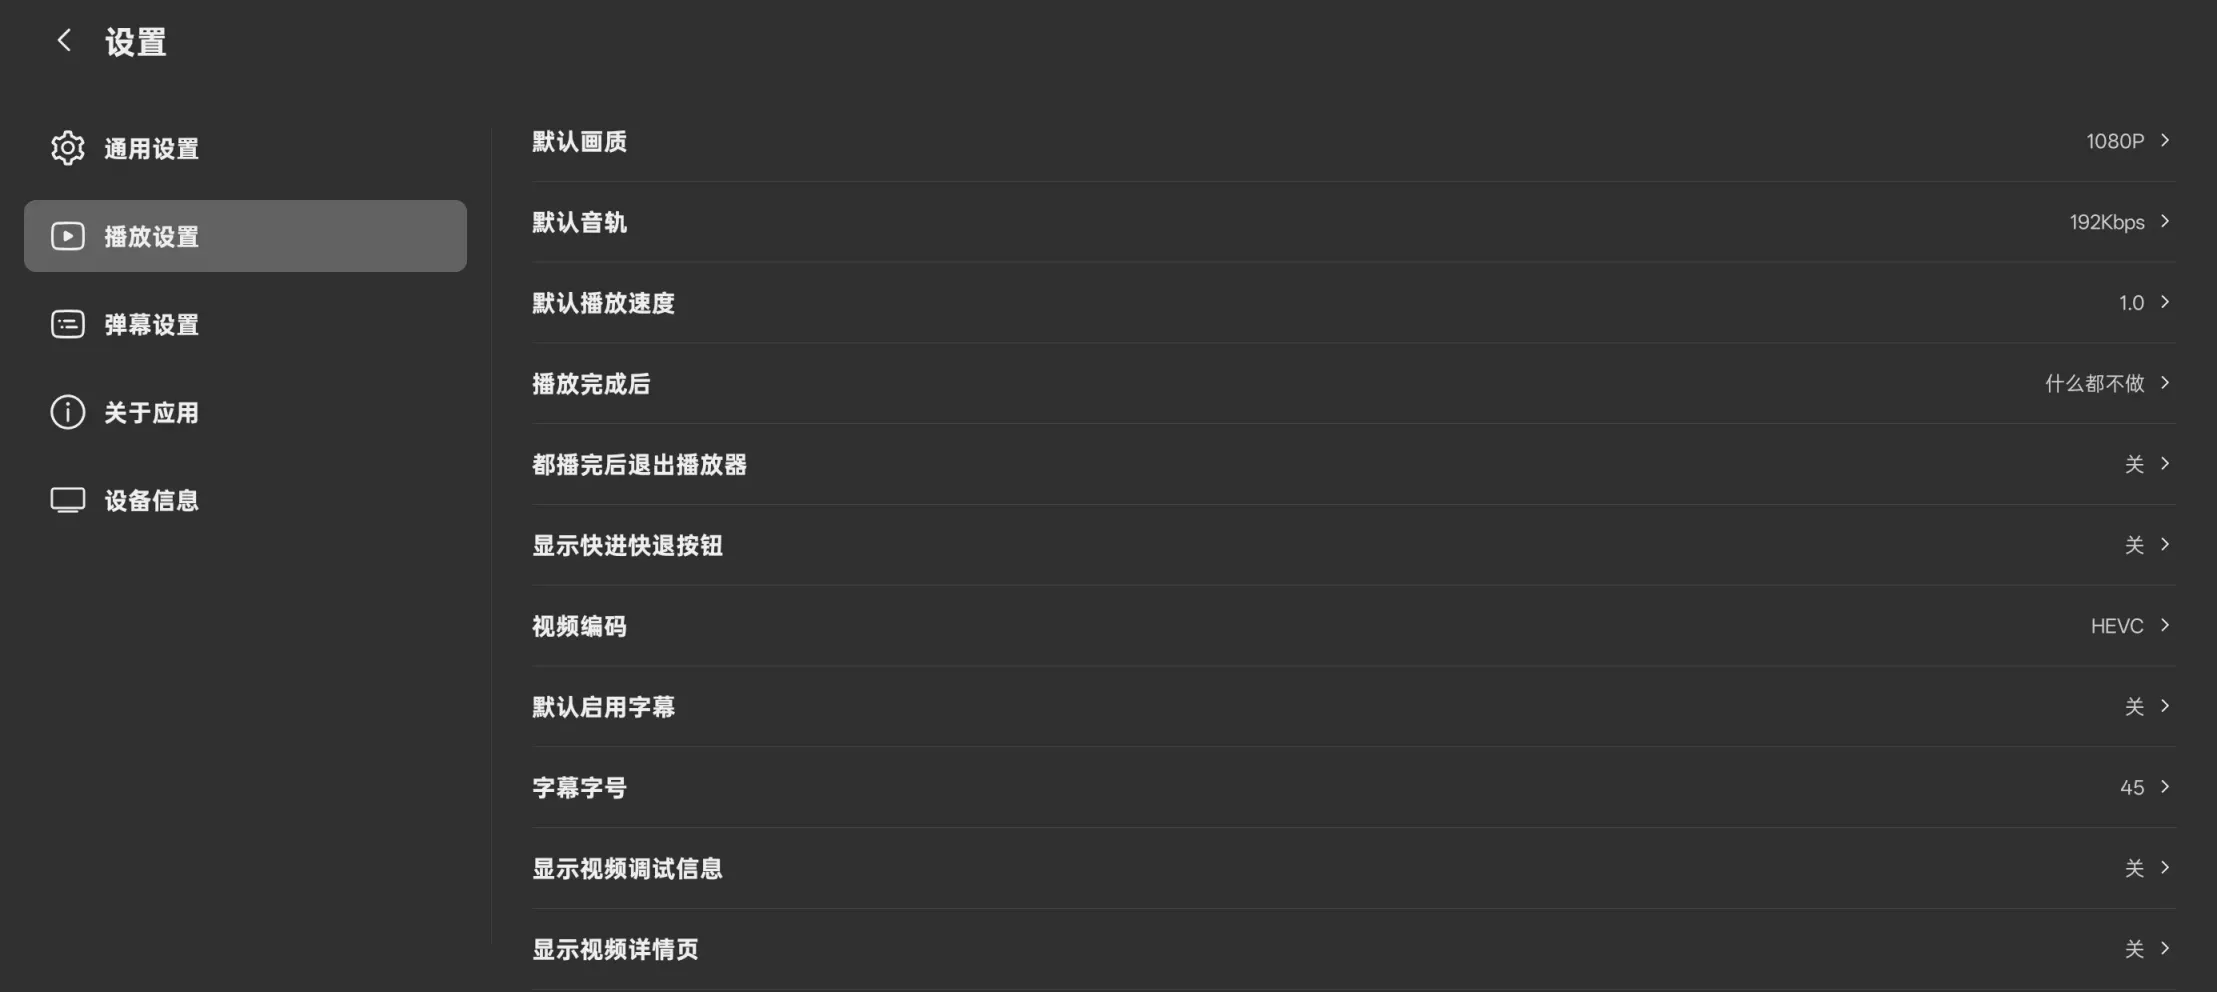Open 视频编码 selection showing HEVC
Image resolution: width=2217 pixels, height=992 pixels.
tap(1353, 626)
